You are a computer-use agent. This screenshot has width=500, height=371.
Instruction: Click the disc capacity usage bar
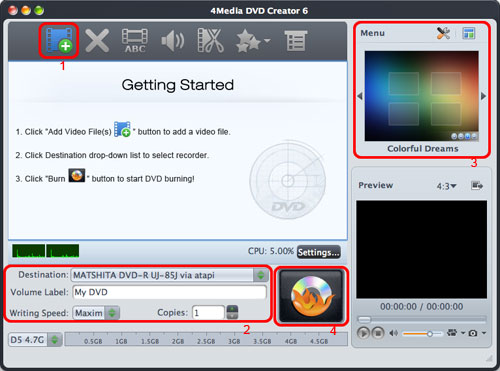(x=206, y=339)
